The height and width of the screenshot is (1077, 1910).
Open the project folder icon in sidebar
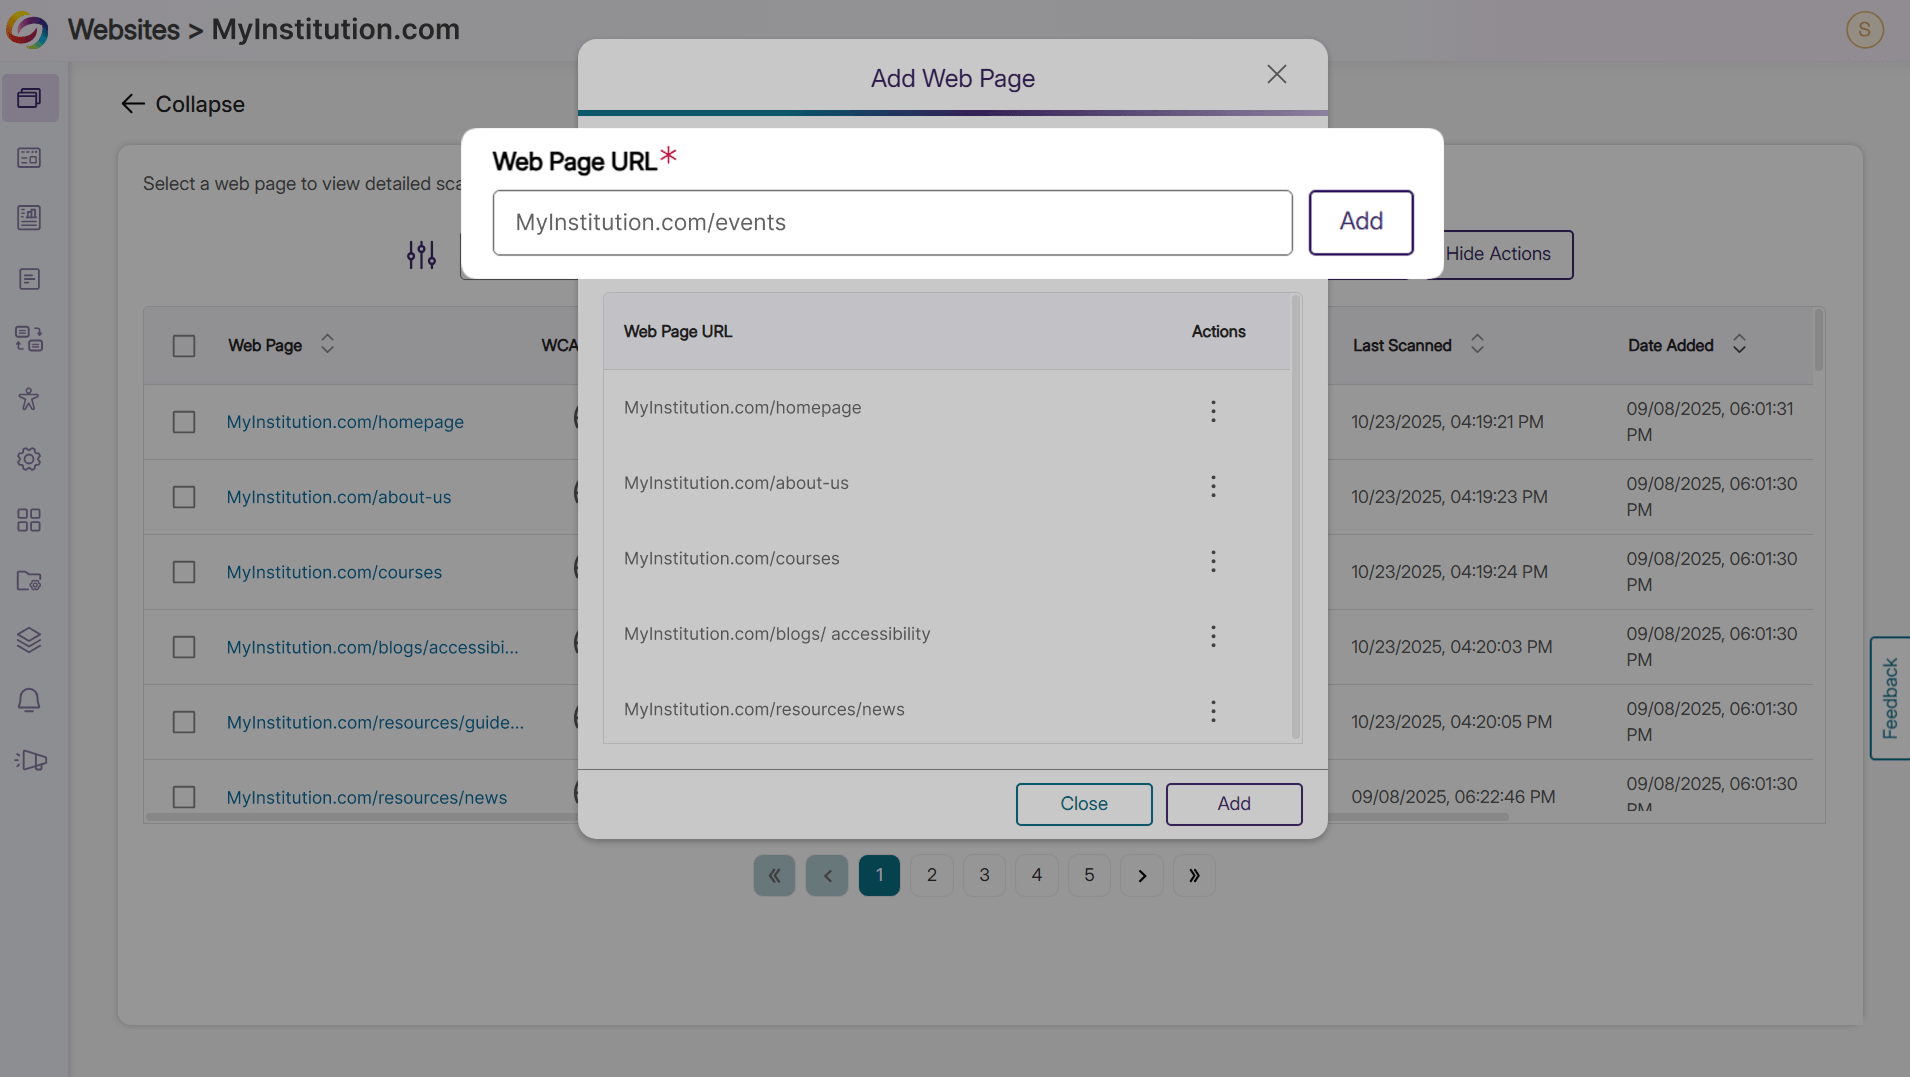pyautogui.click(x=30, y=580)
